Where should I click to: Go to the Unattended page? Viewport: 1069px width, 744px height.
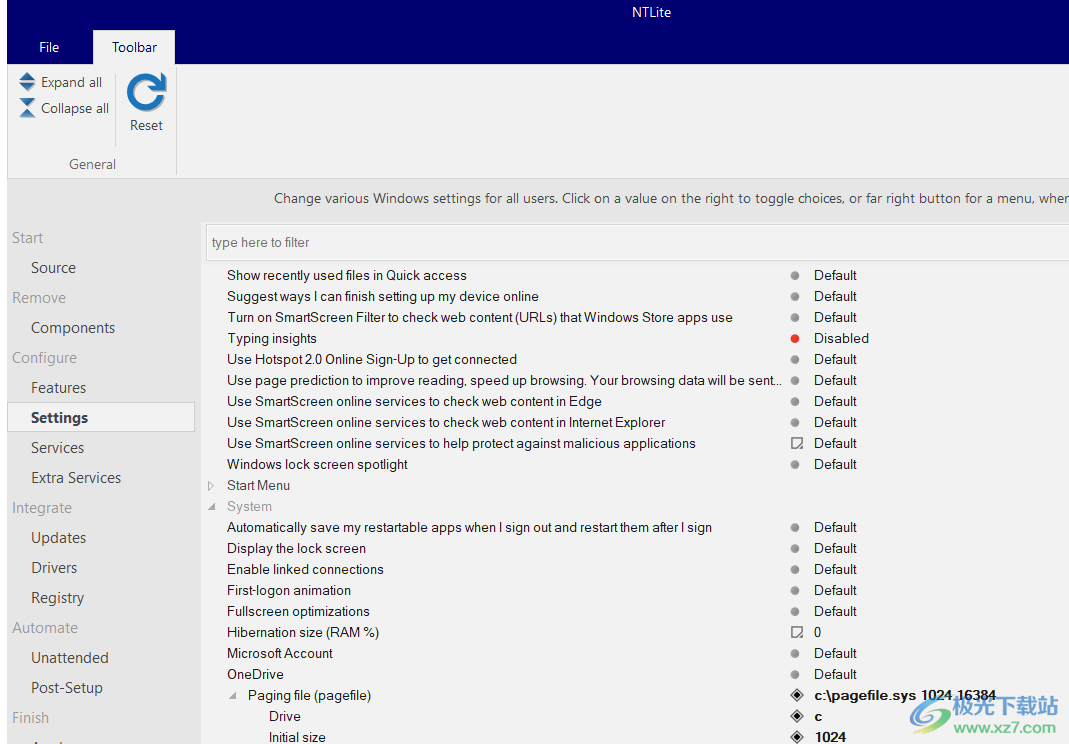(x=70, y=658)
